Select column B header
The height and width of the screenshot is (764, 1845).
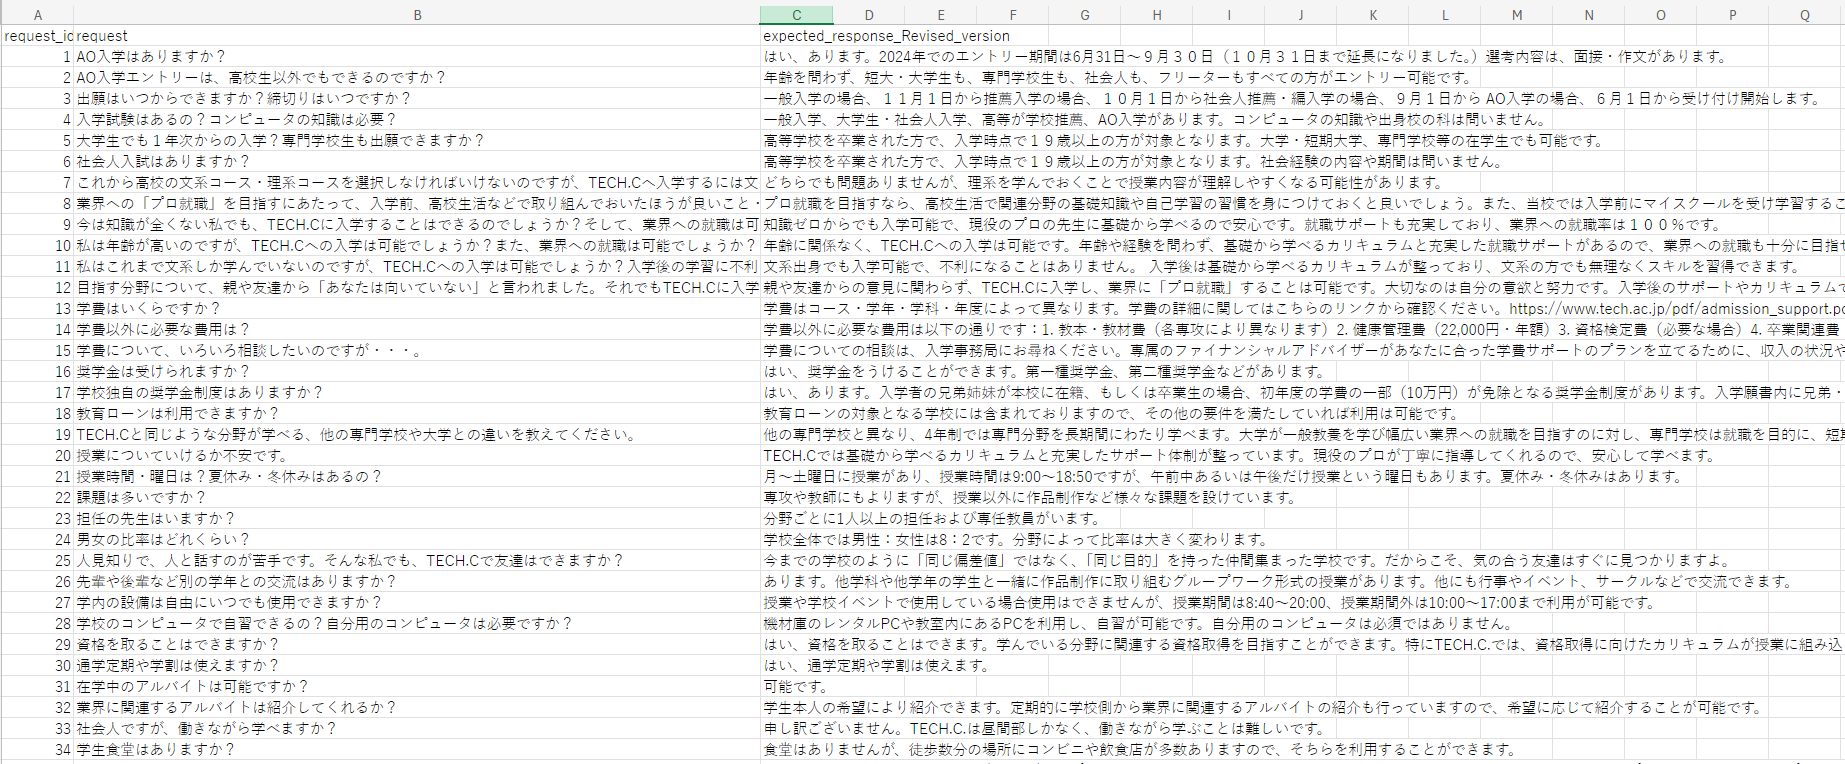417,15
